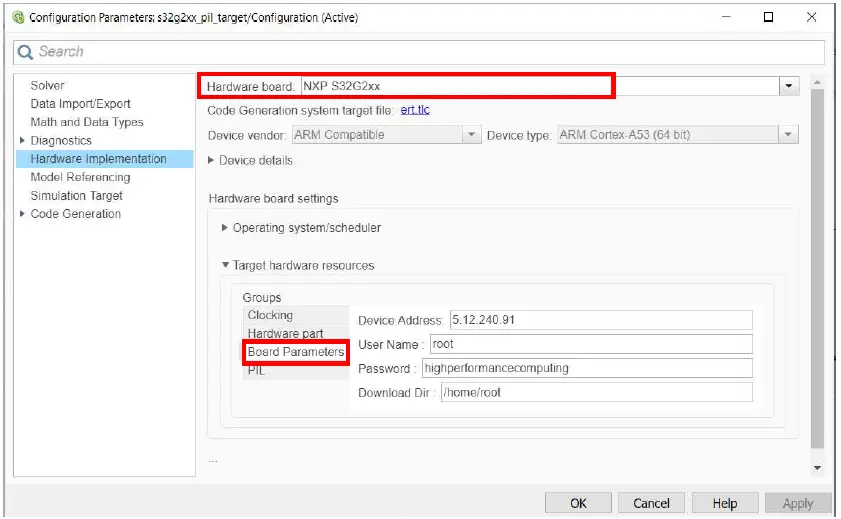Click the Hardware board settings heading
The image size is (841, 519).
274,199
